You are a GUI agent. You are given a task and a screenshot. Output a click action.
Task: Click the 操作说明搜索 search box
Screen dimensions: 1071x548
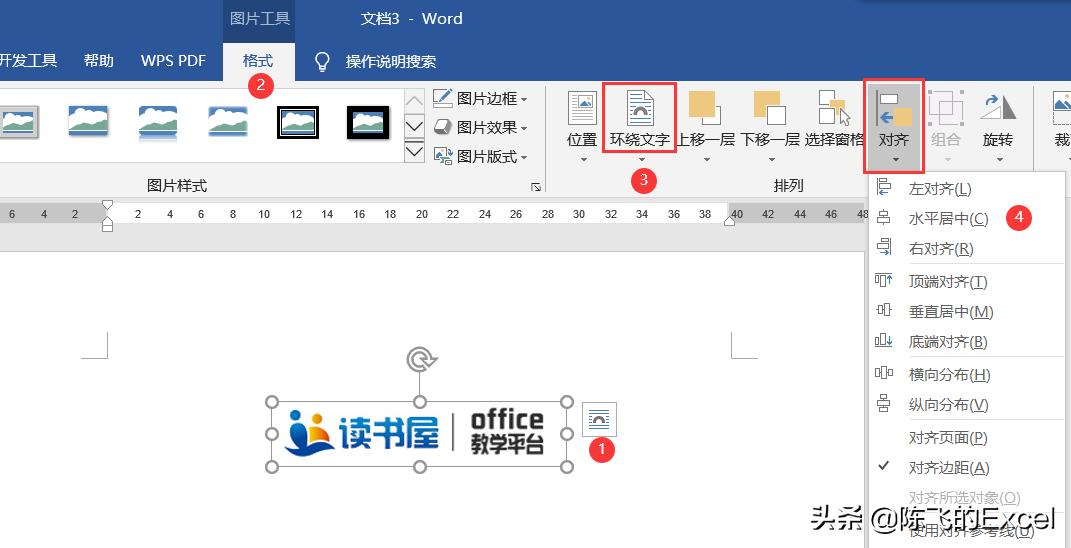point(391,61)
